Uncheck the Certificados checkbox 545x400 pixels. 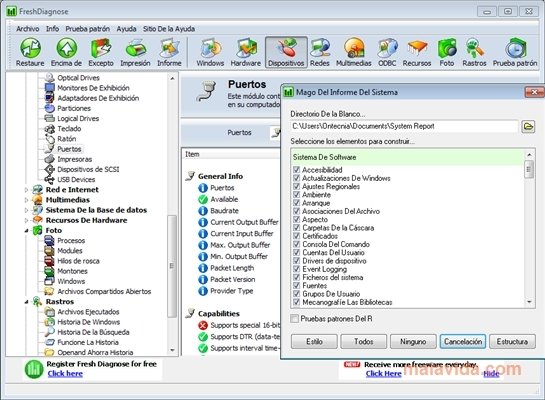coord(296,236)
